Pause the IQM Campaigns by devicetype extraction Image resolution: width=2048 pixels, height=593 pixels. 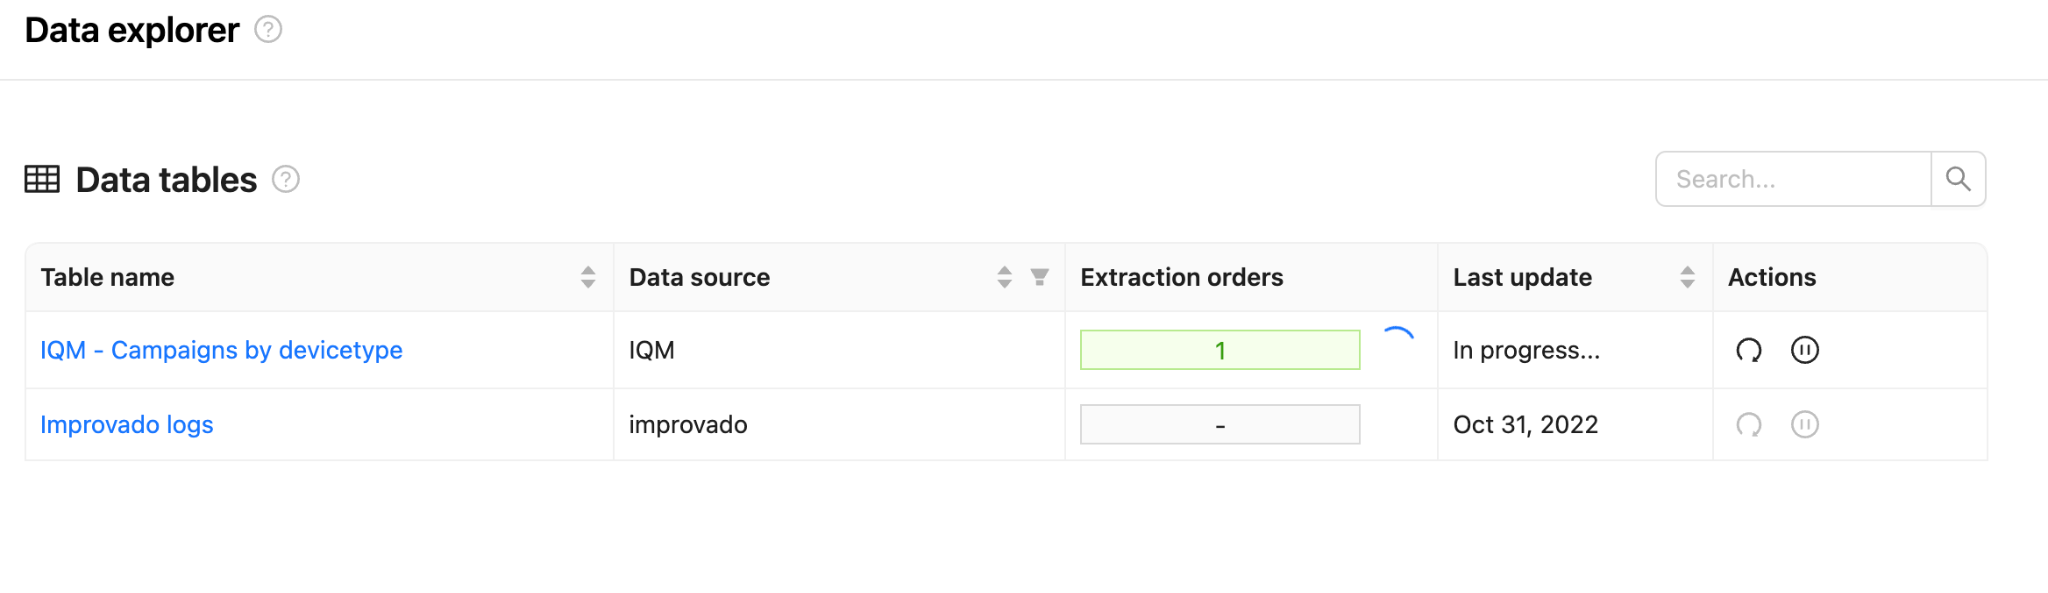point(1804,350)
